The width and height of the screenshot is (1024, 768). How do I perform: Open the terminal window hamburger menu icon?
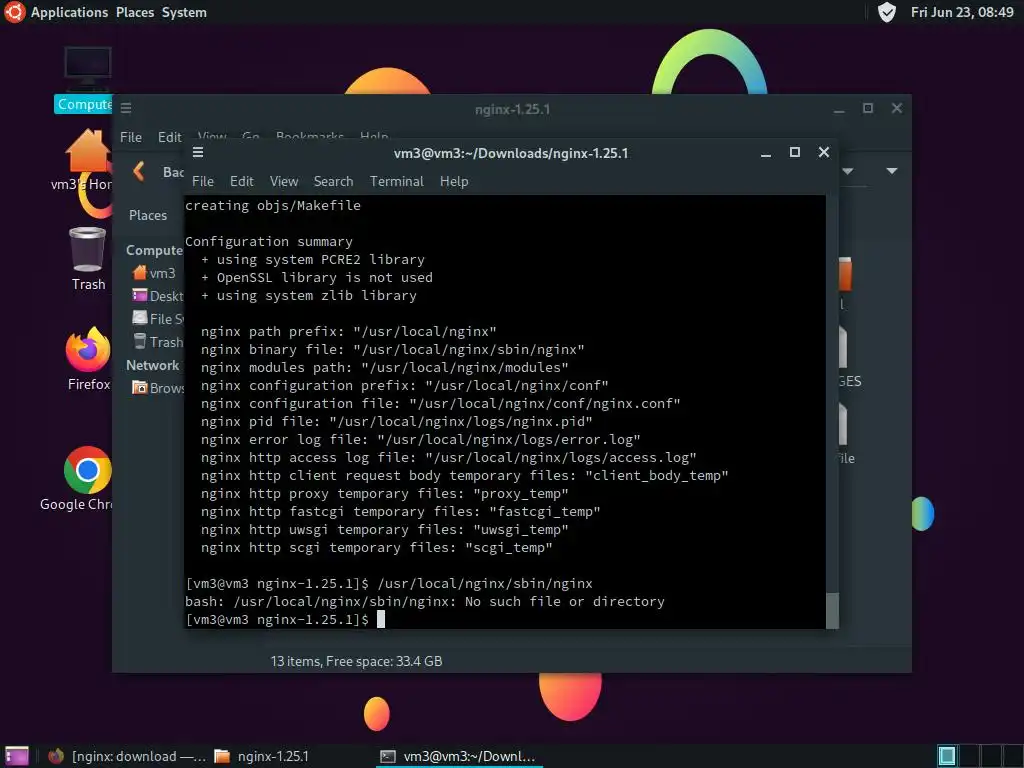[x=198, y=152]
